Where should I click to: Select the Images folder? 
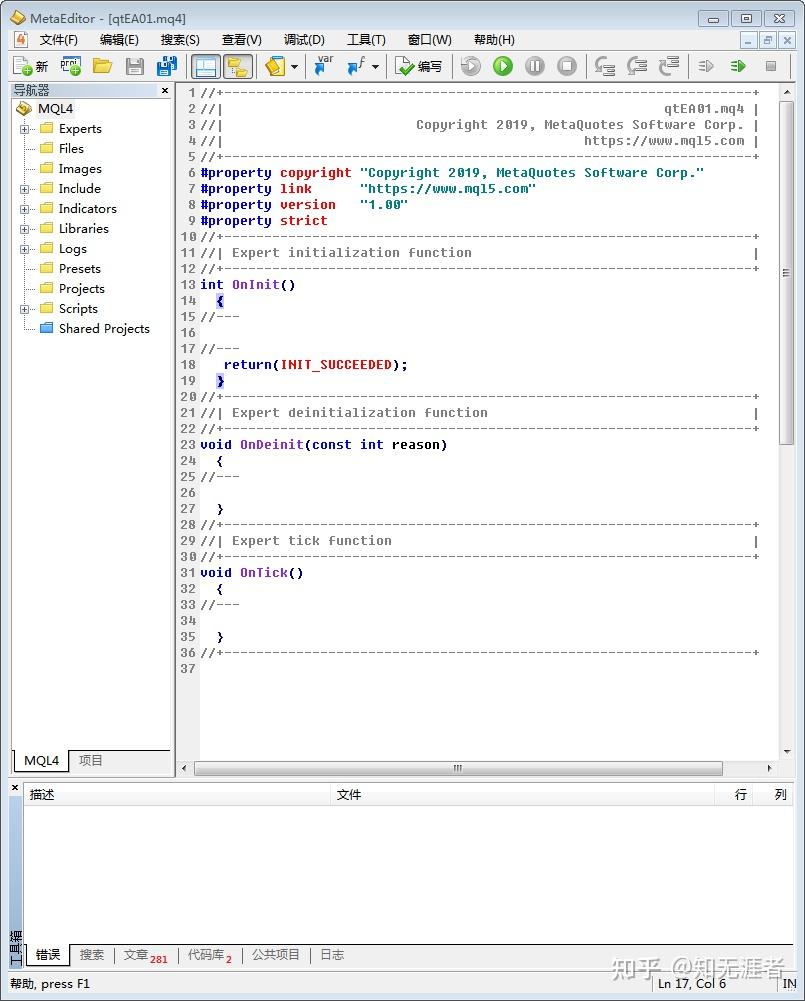[80, 169]
